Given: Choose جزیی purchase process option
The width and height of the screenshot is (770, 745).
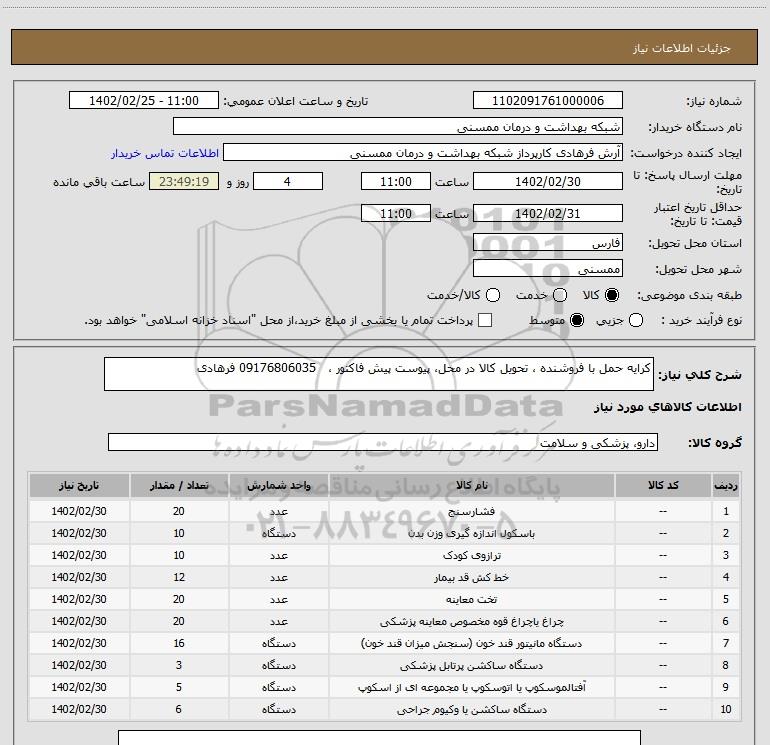Looking at the screenshot, I should click(636, 320).
